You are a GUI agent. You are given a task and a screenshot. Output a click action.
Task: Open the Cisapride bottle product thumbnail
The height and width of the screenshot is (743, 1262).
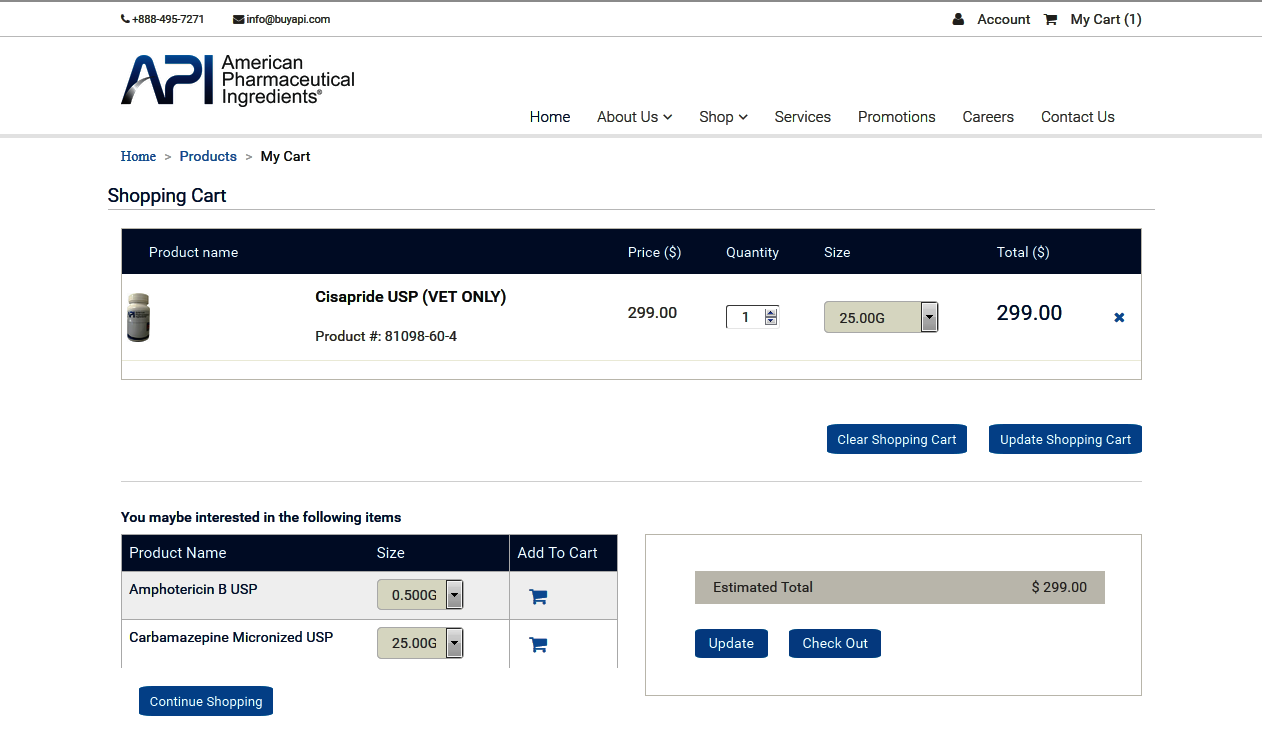(139, 318)
